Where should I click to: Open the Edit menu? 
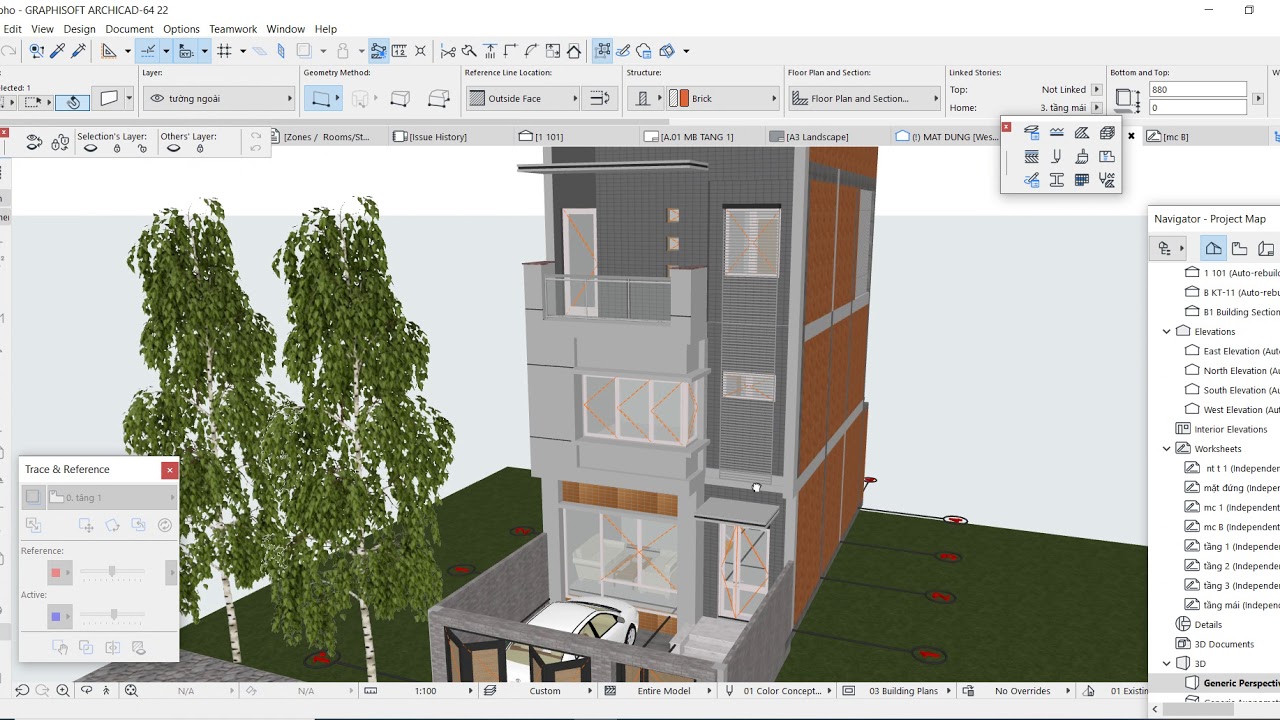point(12,29)
